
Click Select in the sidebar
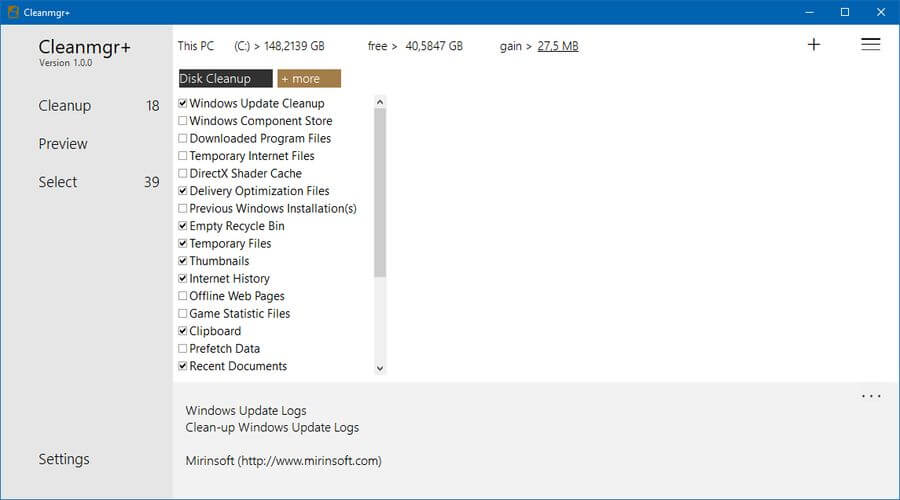57,182
